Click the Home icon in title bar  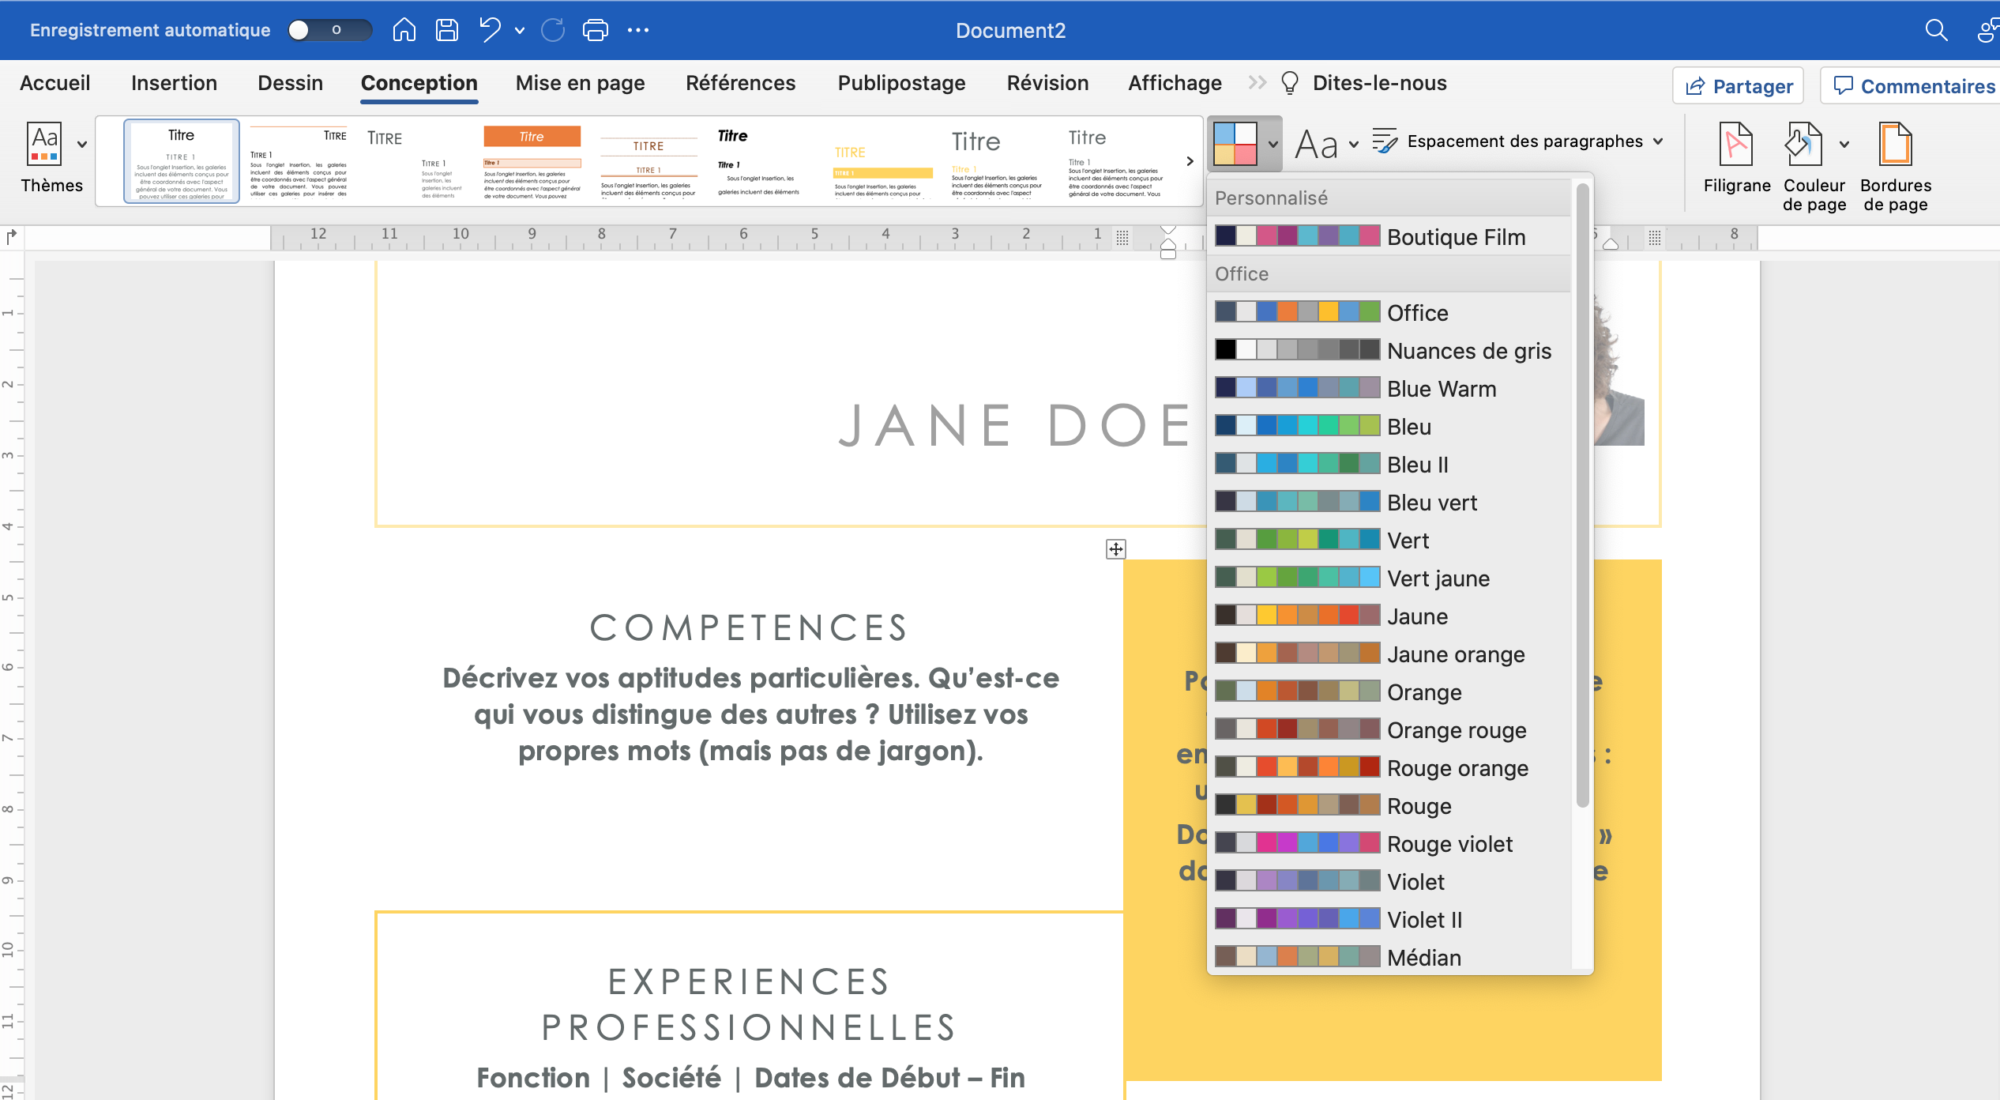[x=404, y=30]
